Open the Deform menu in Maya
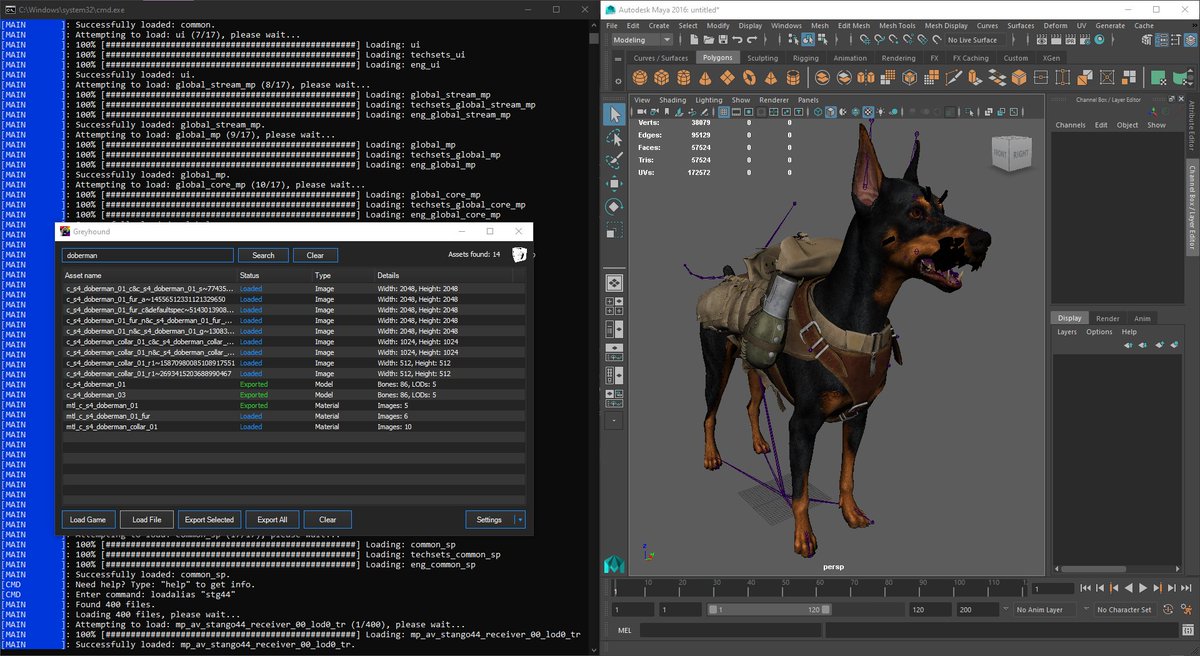The width and height of the screenshot is (1200, 656). 1055,25
